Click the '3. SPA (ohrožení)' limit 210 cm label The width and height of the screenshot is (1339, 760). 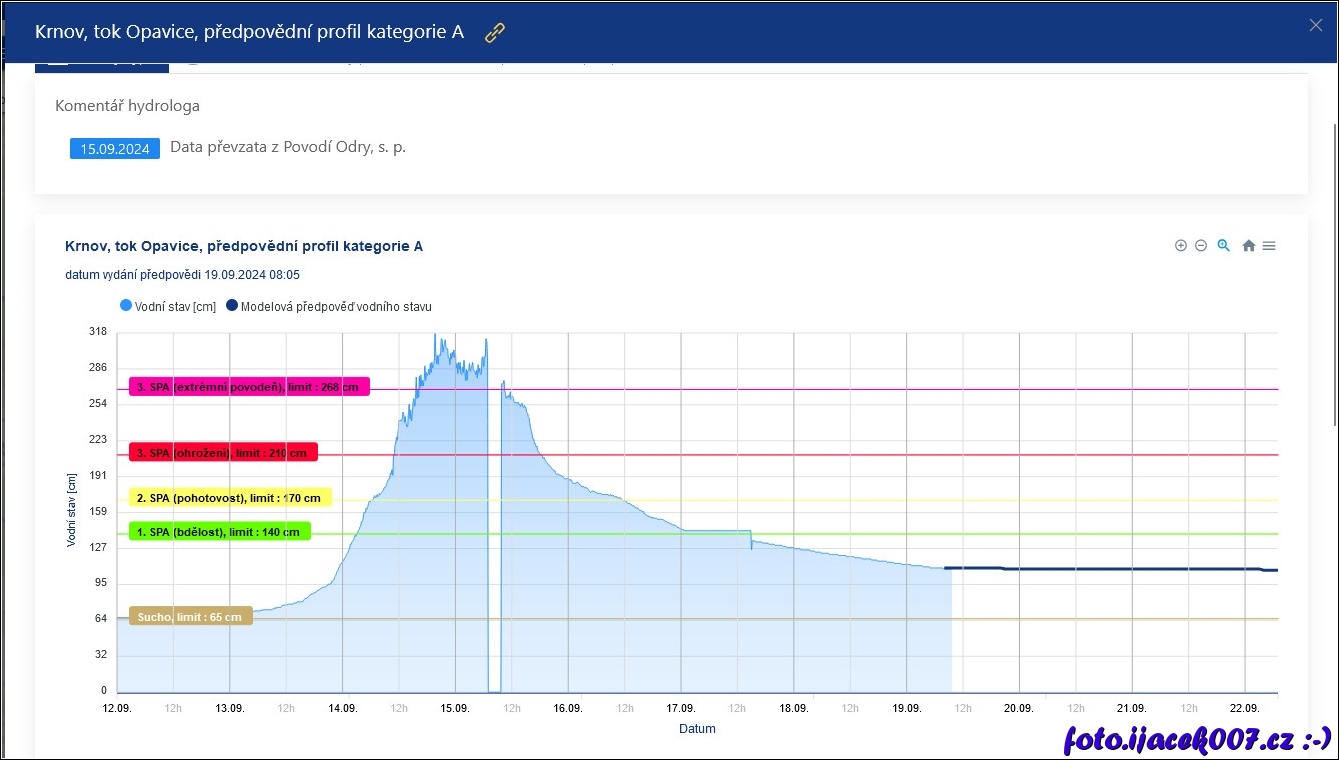pyautogui.click(x=223, y=453)
